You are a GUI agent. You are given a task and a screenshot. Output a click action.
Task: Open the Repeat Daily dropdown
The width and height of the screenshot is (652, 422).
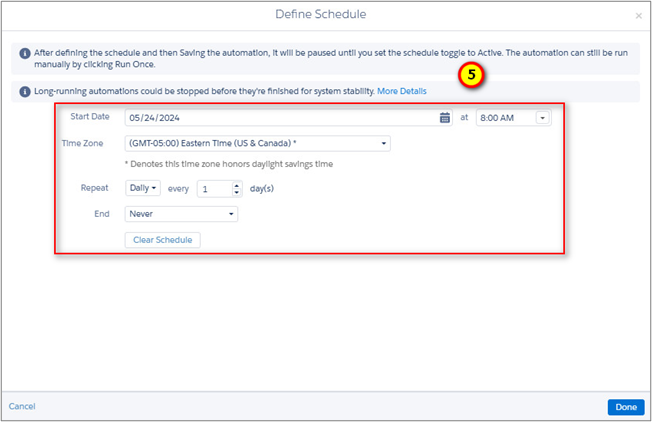143,188
